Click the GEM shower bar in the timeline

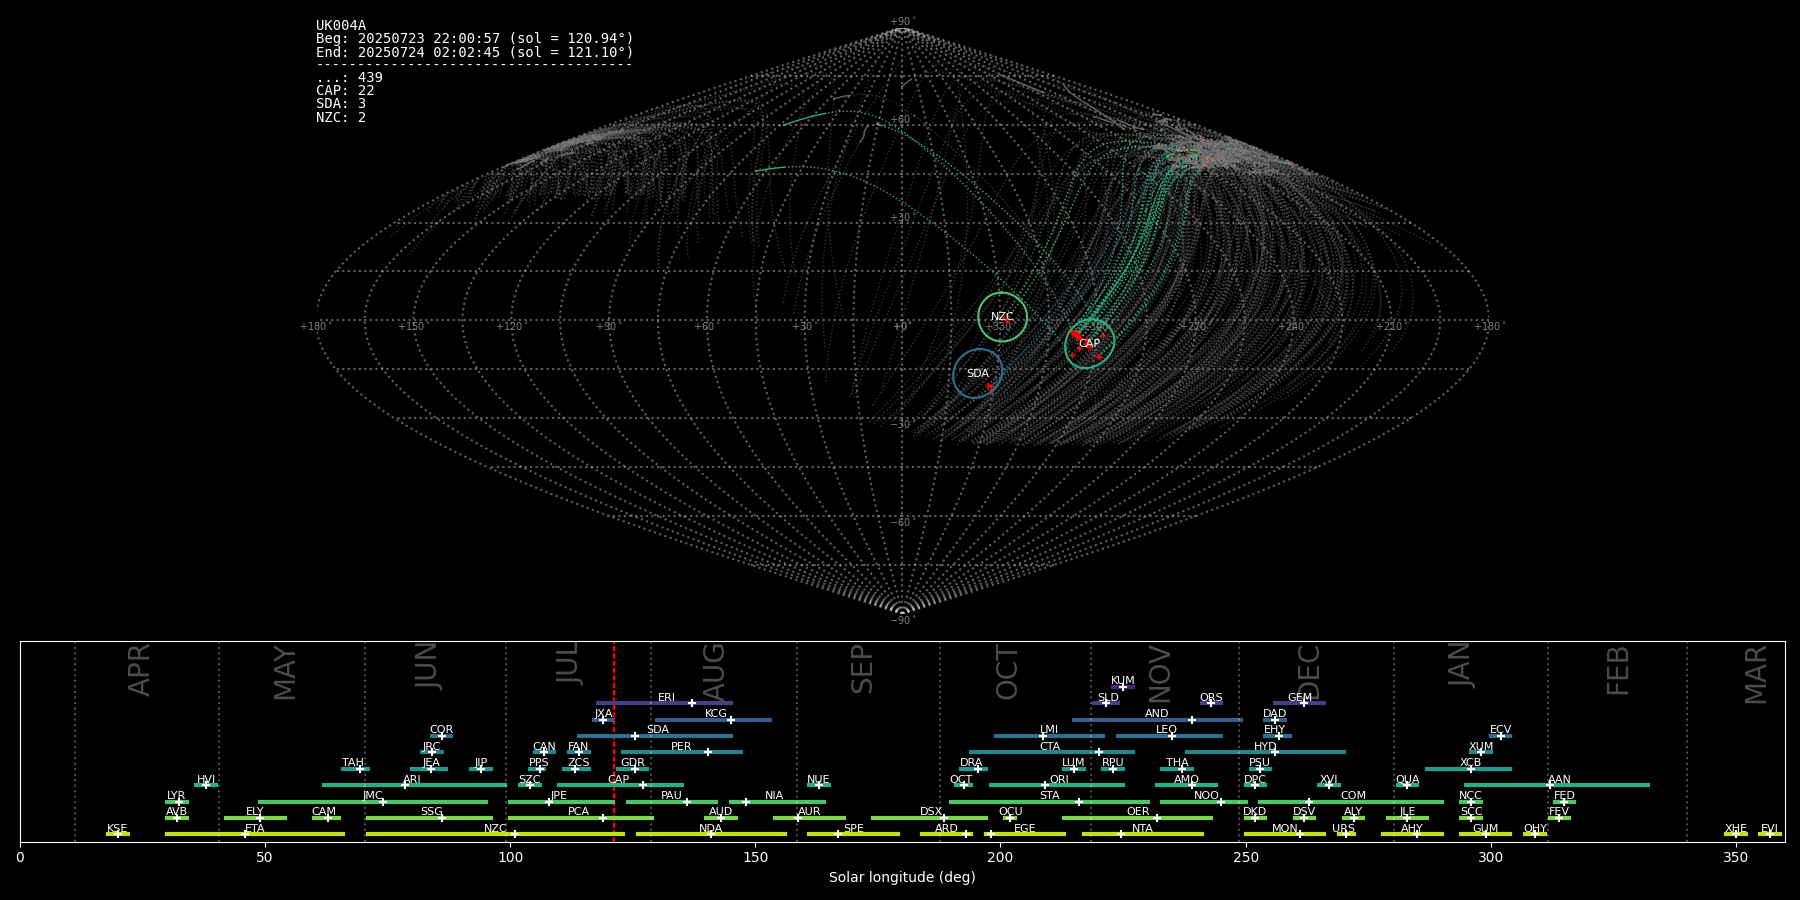coord(1299,703)
